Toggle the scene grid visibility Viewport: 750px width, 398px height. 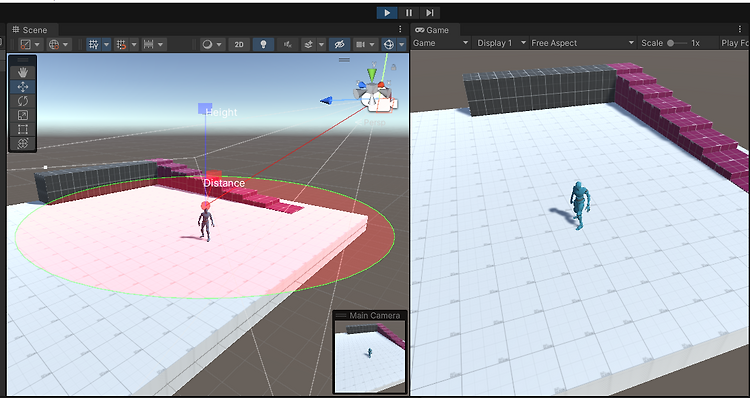[x=94, y=44]
